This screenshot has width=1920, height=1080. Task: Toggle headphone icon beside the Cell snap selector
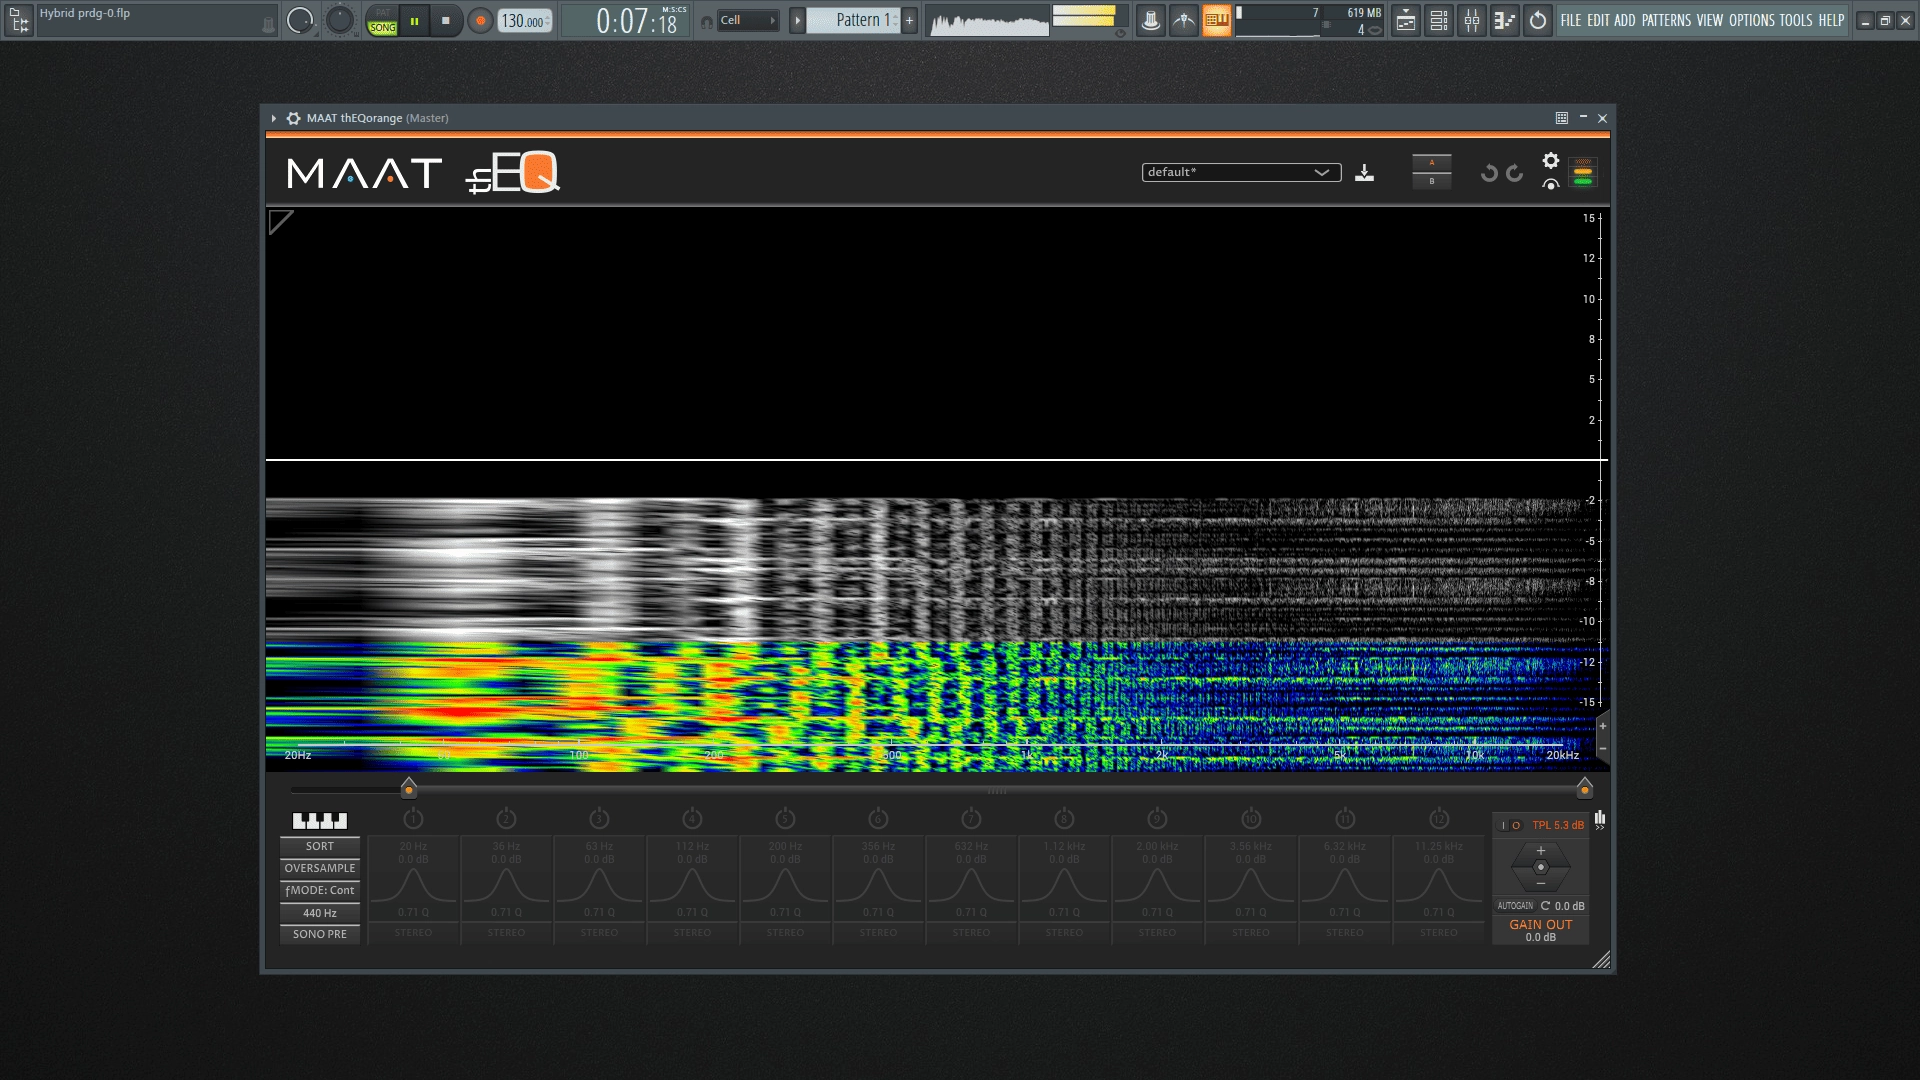(706, 21)
